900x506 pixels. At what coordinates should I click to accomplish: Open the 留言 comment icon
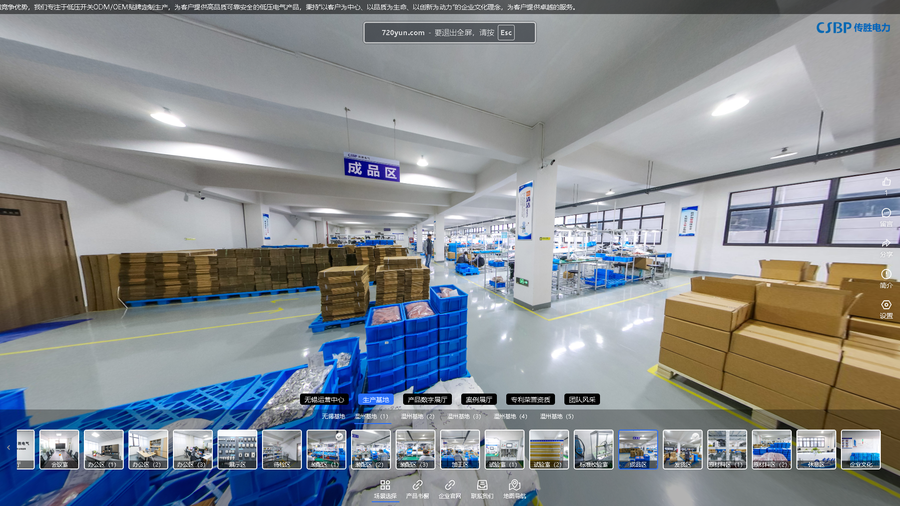pos(886,213)
